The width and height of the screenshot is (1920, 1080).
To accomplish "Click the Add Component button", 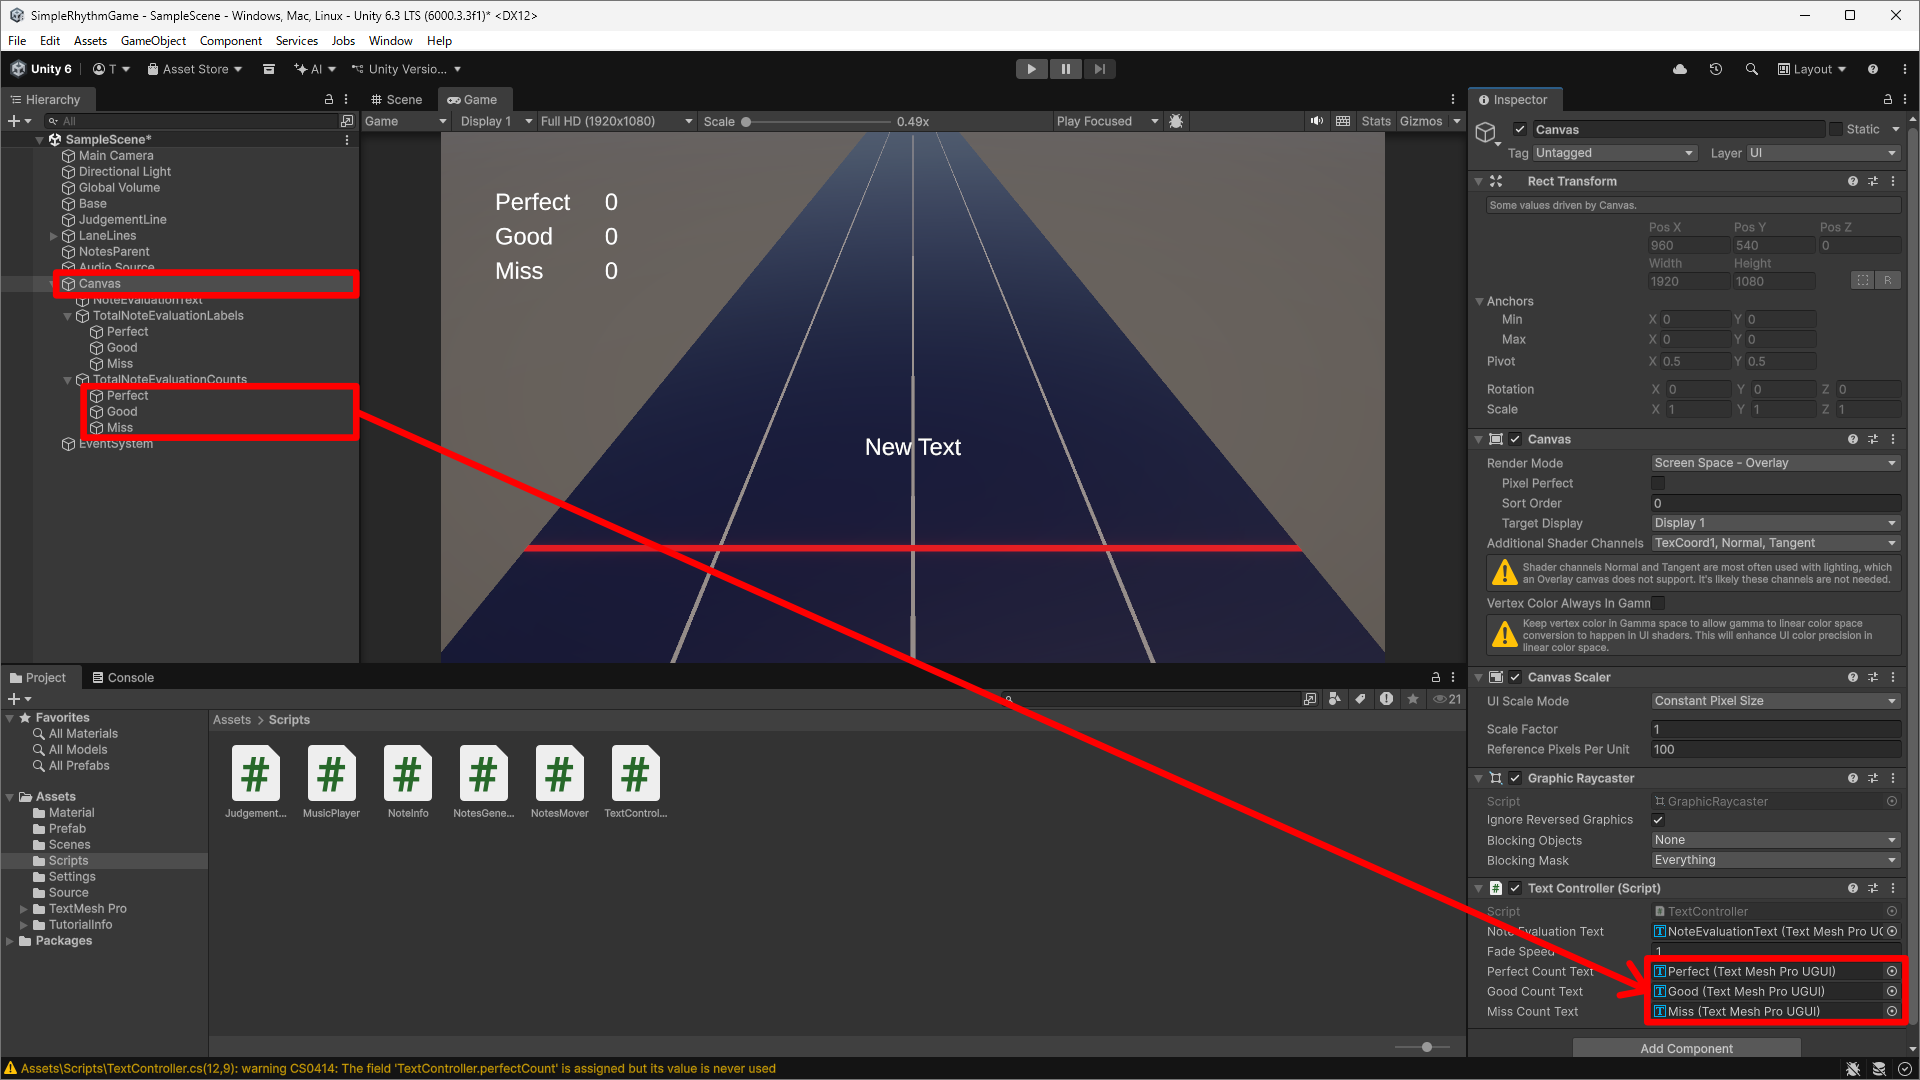I will point(1685,1048).
